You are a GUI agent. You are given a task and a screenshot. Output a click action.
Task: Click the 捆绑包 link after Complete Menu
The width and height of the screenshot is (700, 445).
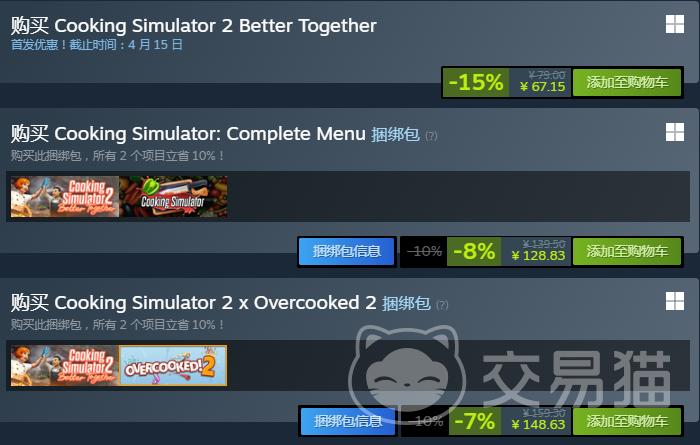click(x=396, y=134)
